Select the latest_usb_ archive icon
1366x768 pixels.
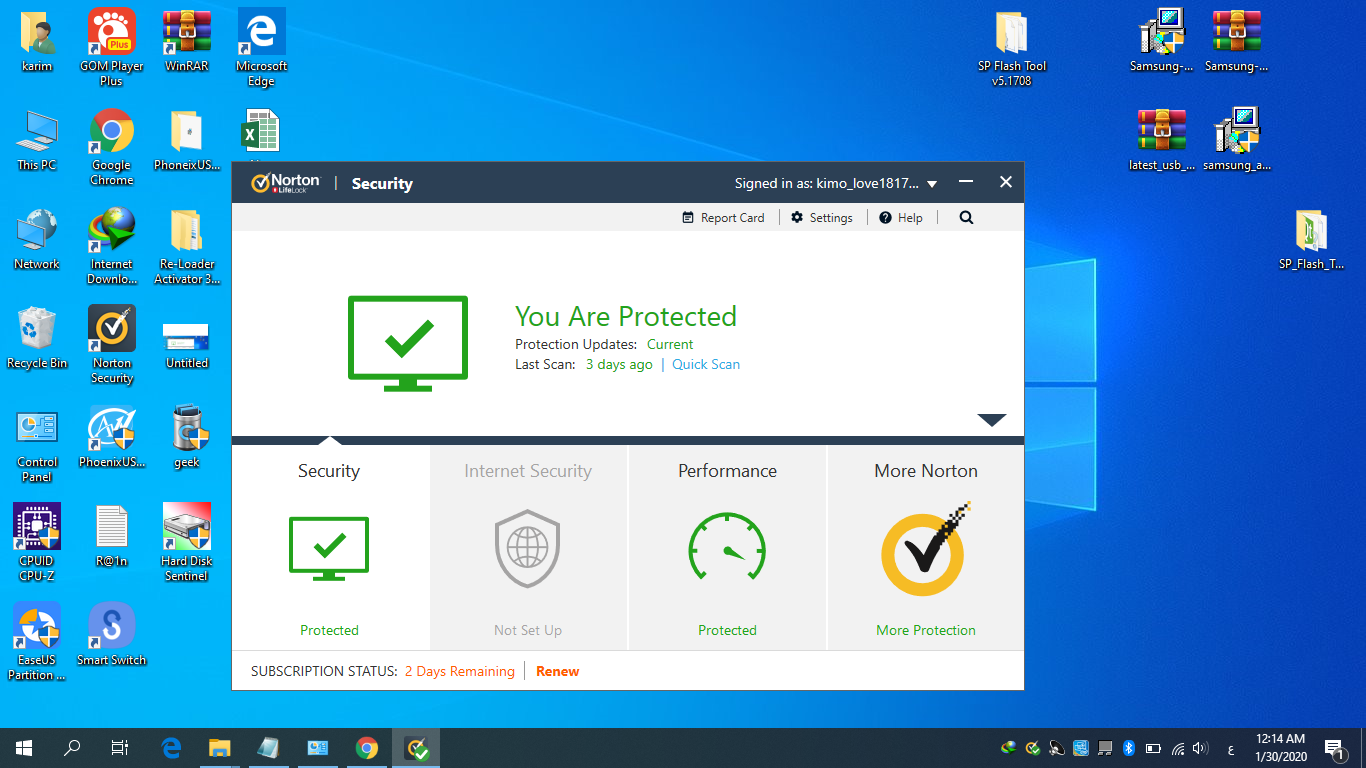(1162, 140)
